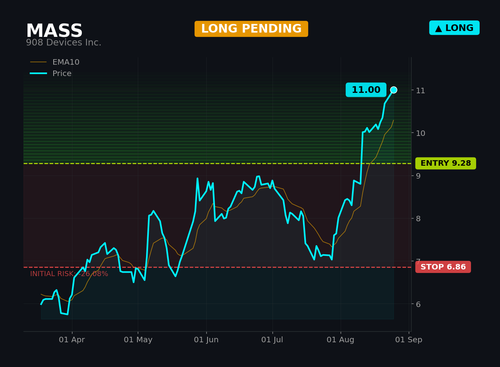This screenshot has width=500, height=367.
Task: Click the 01 Apr date label
Action: pyautogui.click(x=72, y=340)
